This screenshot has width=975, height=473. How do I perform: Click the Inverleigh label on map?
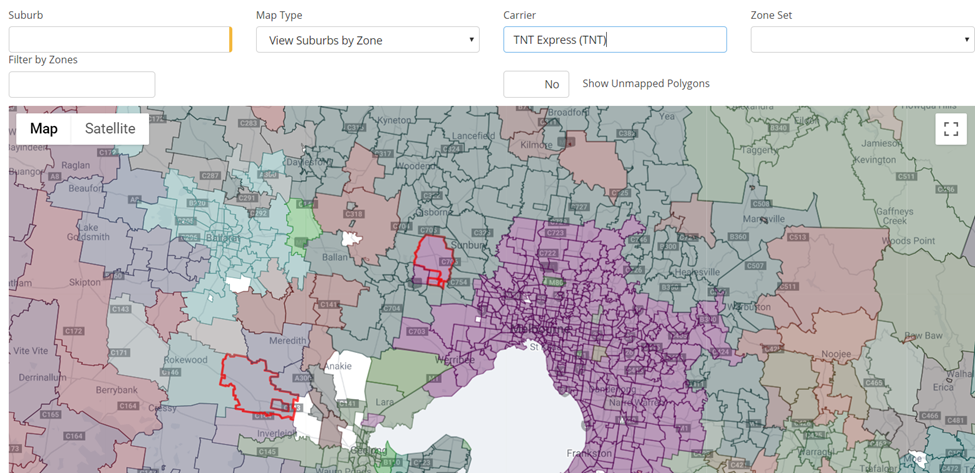[275, 433]
